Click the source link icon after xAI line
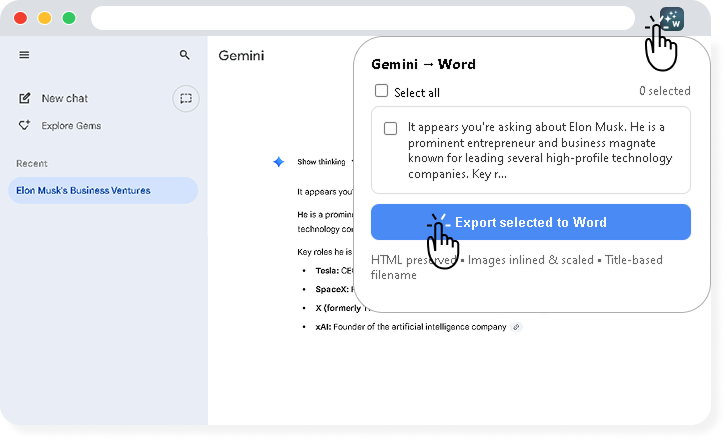Image resolution: width=727 pixels, height=441 pixels. tap(516, 327)
